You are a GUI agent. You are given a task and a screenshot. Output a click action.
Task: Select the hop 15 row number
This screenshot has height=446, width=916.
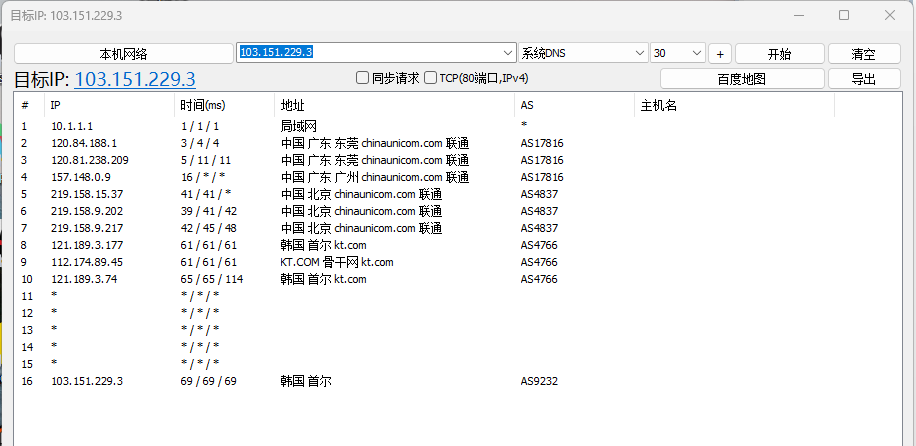pos(27,364)
